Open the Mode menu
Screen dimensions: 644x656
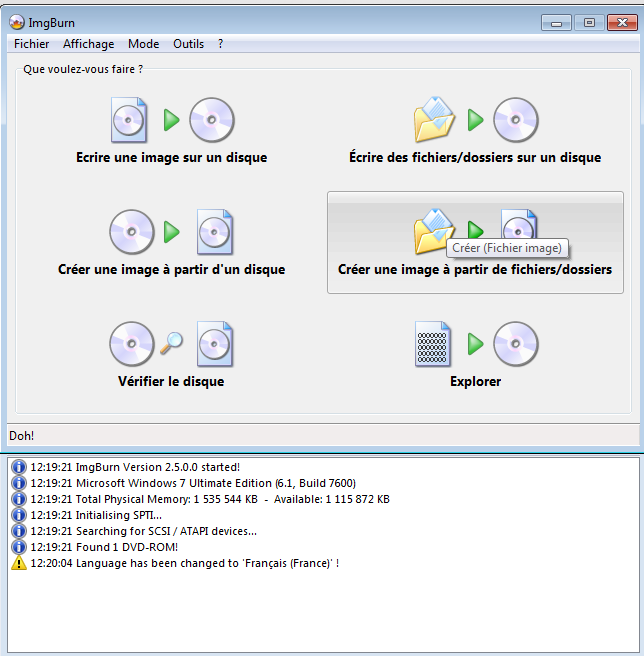pos(144,44)
